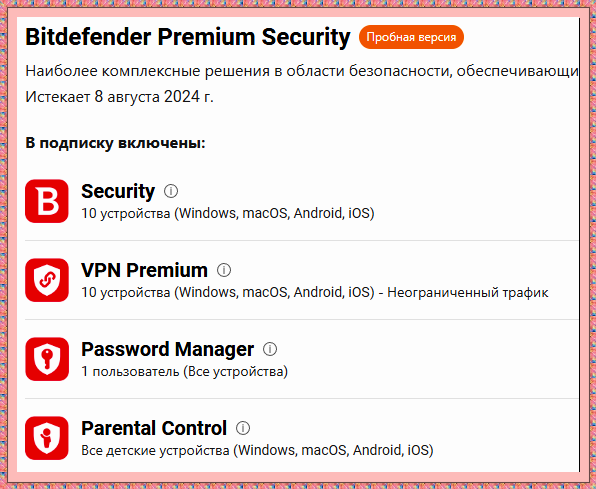The image size is (596, 489).
Task: Click the 1 пользователь (Все устройства) text
Action: click(185, 372)
